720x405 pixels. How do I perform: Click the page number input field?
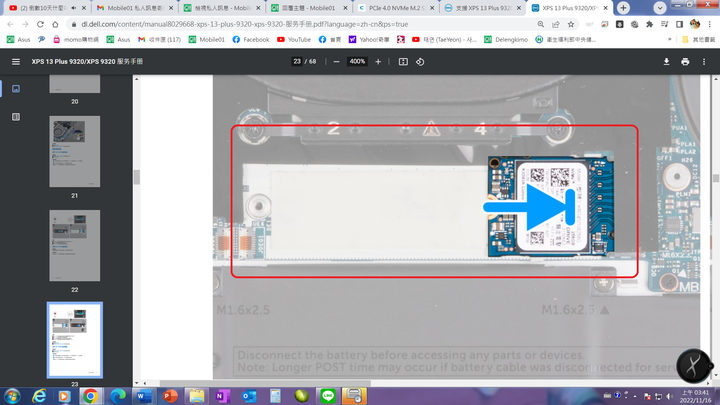coord(297,62)
